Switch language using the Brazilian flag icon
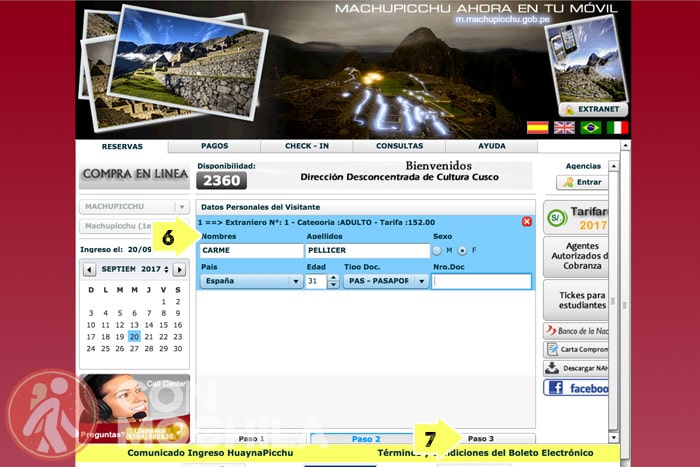The width and height of the screenshot is (700, 467). (591, 128)
